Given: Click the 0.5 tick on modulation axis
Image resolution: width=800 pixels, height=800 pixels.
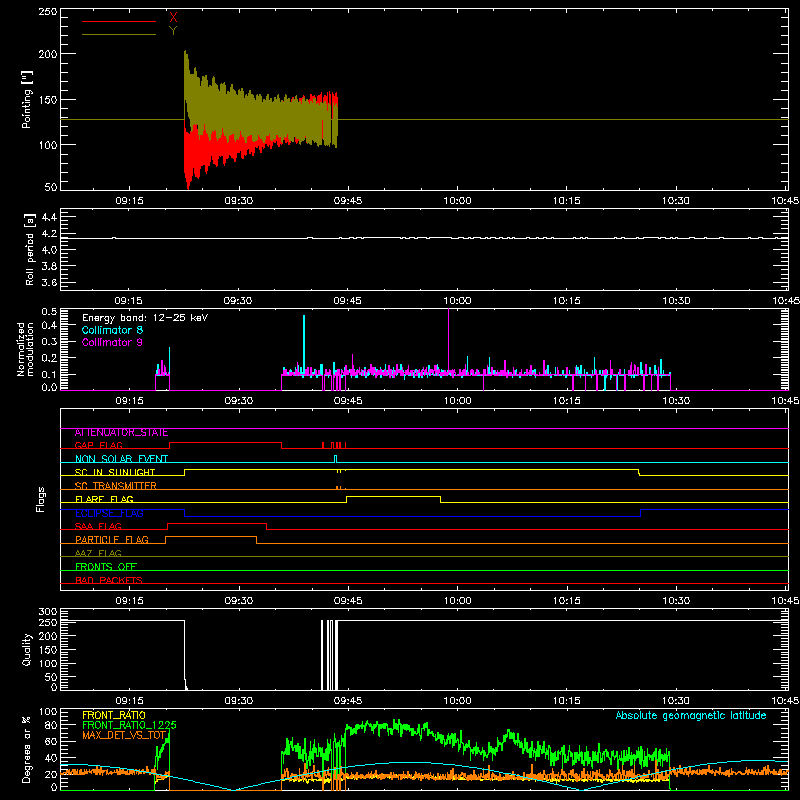Looking at the screenshot, I should pos(49,312).
